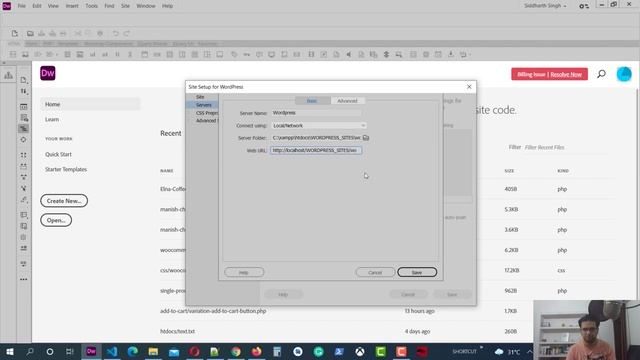Click the Web URL field
This screenshot has height=360, width=640.
(316, 150)
